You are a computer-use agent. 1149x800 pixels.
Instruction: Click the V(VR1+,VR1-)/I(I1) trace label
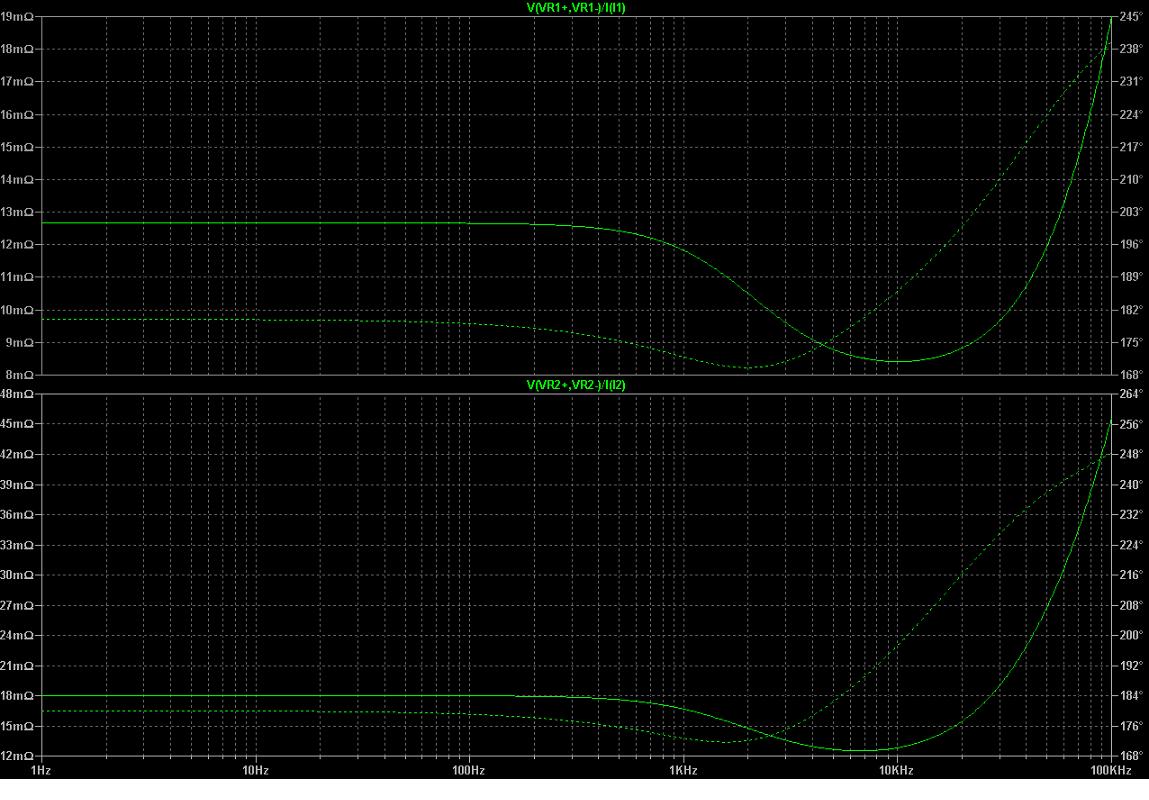pyautogui.click(x=576, y=8)
